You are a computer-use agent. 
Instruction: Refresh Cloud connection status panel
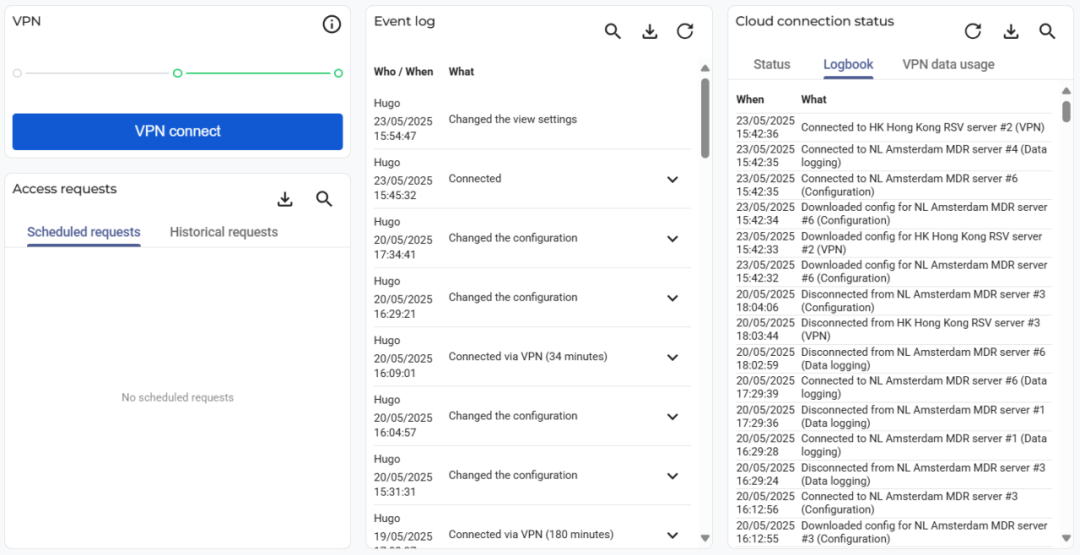(x=974, y=32)
